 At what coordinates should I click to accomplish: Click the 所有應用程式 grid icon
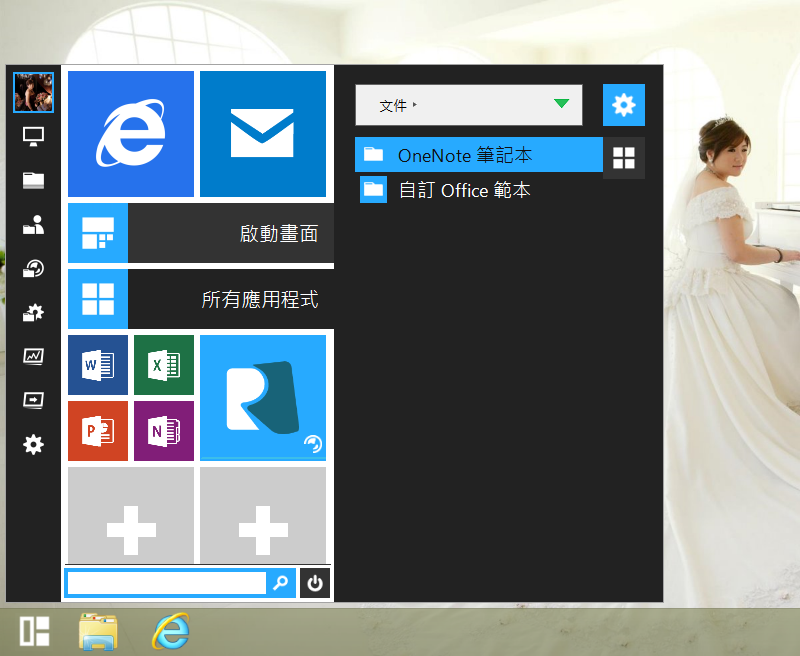tap(98, 299)
